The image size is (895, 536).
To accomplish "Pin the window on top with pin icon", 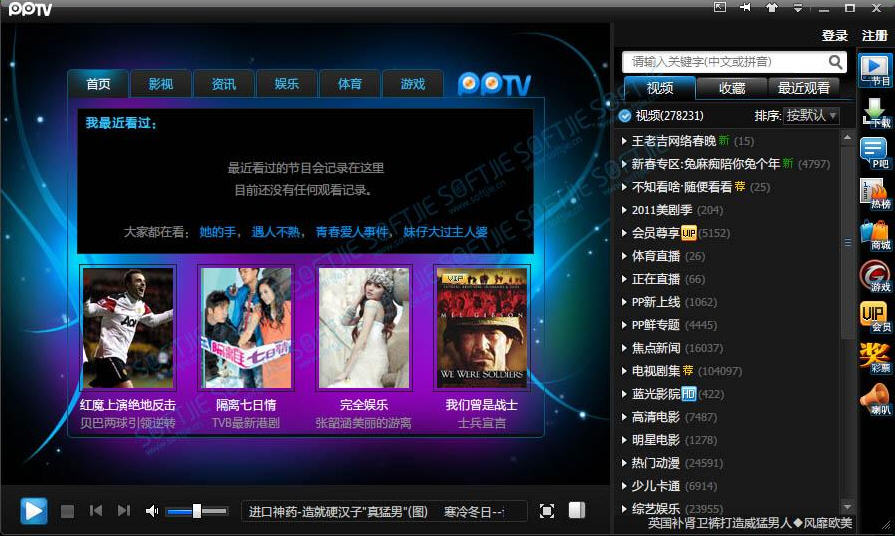I will (745, 7).
